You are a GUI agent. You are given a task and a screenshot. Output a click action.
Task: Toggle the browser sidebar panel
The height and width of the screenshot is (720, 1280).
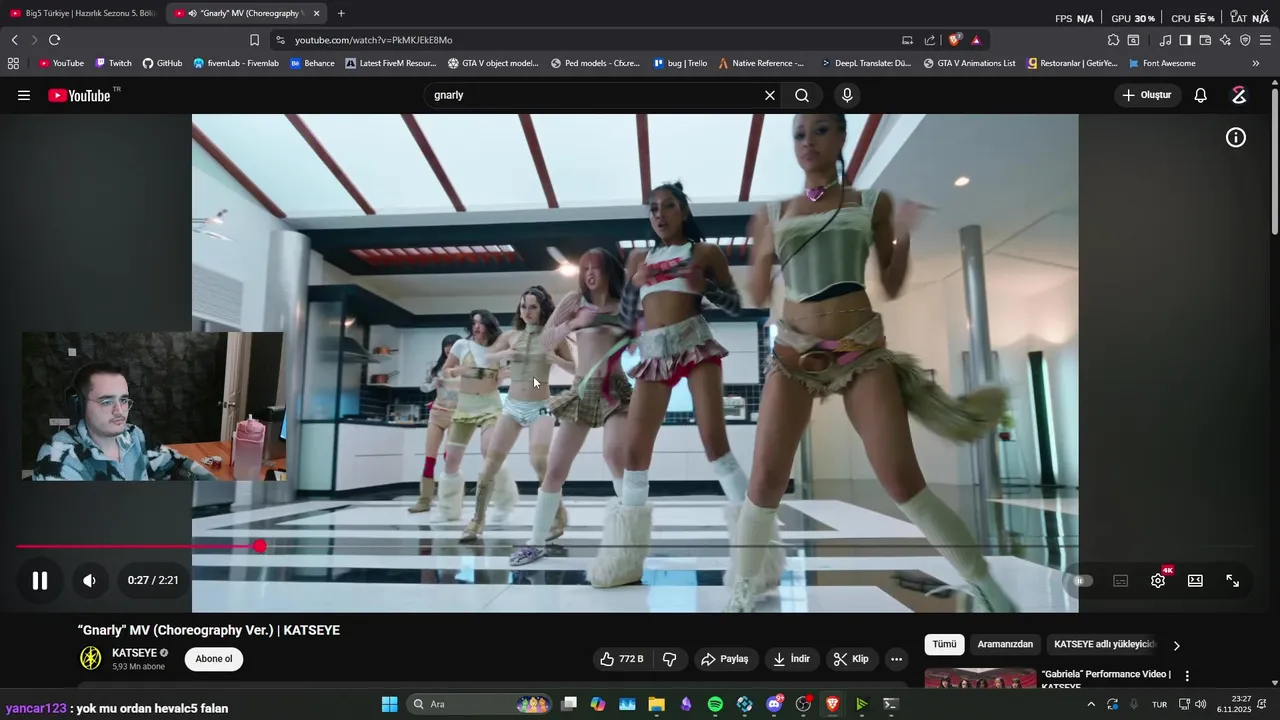[x=1185, y=40]
